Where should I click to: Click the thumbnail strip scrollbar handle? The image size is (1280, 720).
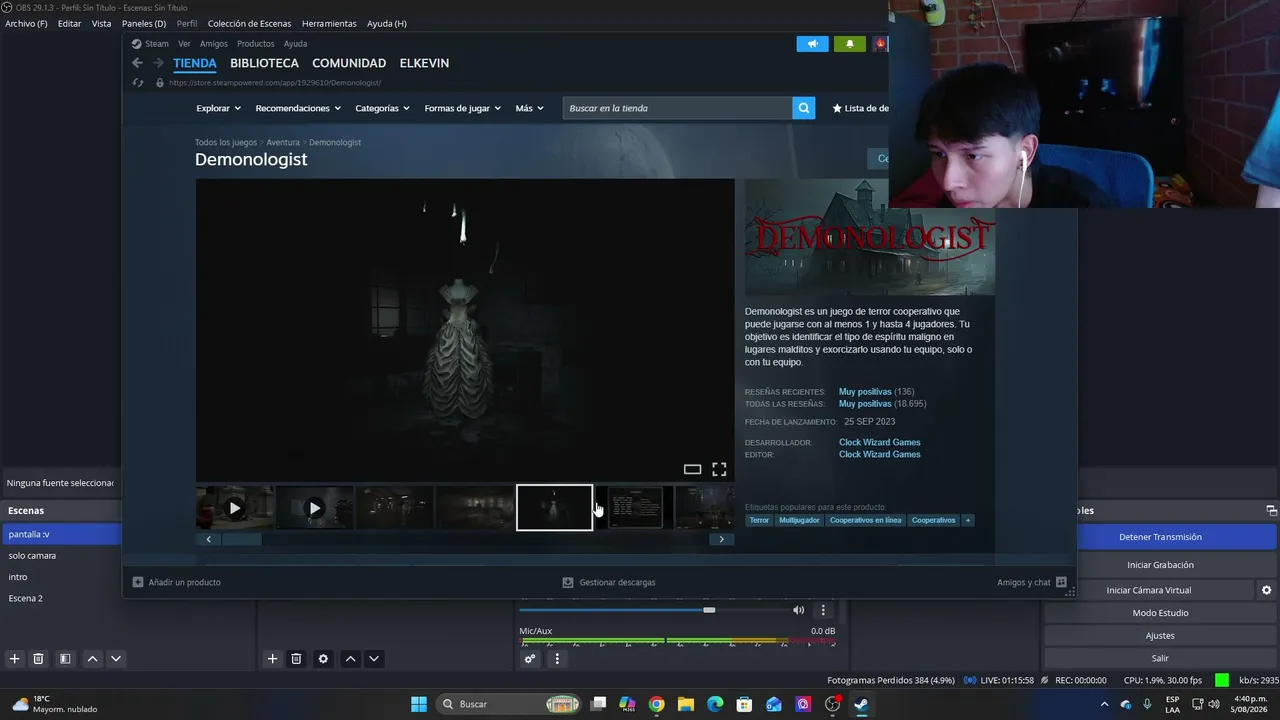241,539
